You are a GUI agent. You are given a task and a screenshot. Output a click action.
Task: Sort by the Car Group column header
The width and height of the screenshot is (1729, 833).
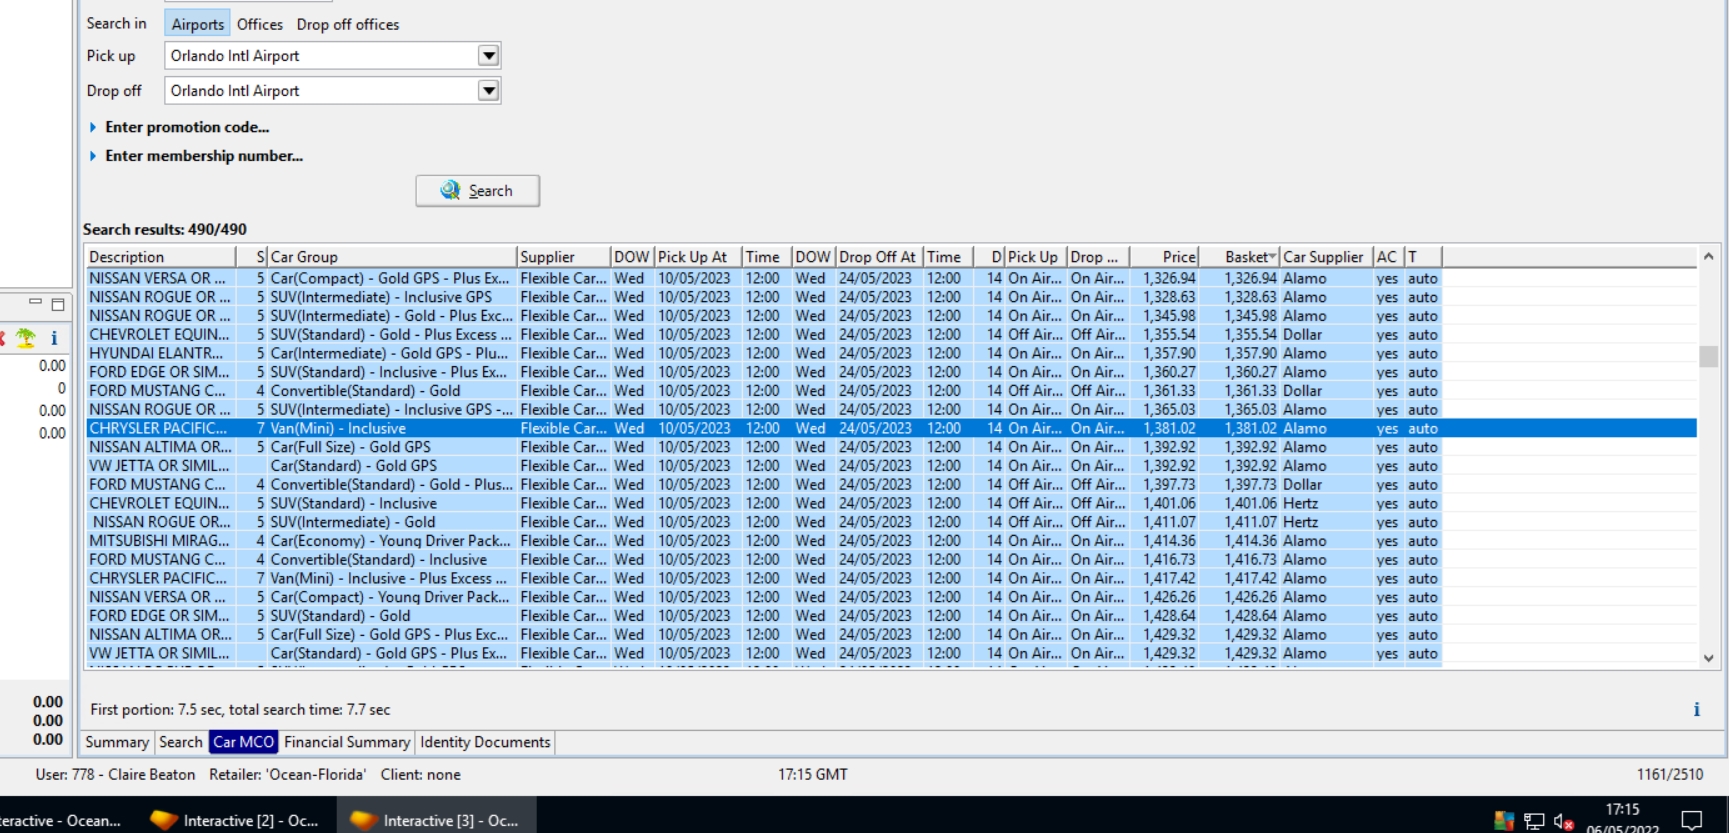[392, 257]
